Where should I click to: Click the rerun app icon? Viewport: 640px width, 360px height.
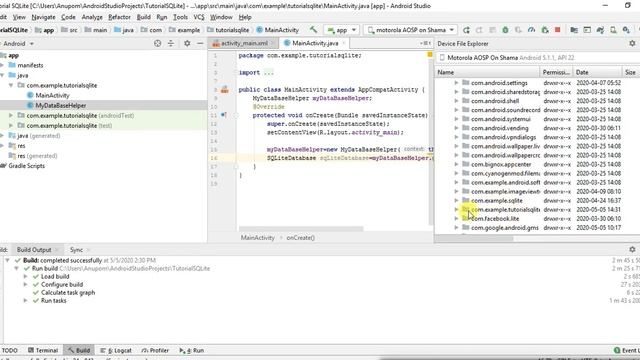point(466,30)
